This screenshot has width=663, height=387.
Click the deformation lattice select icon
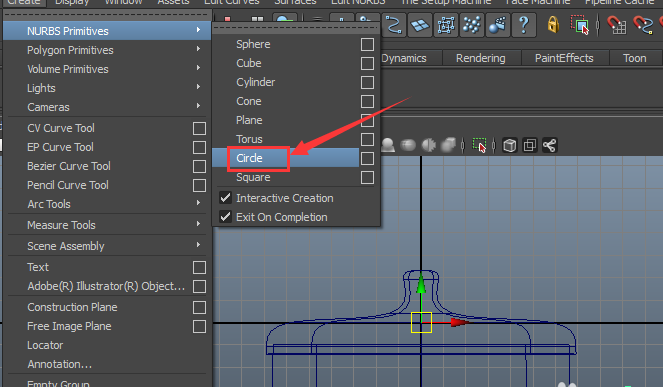point(446,25)
